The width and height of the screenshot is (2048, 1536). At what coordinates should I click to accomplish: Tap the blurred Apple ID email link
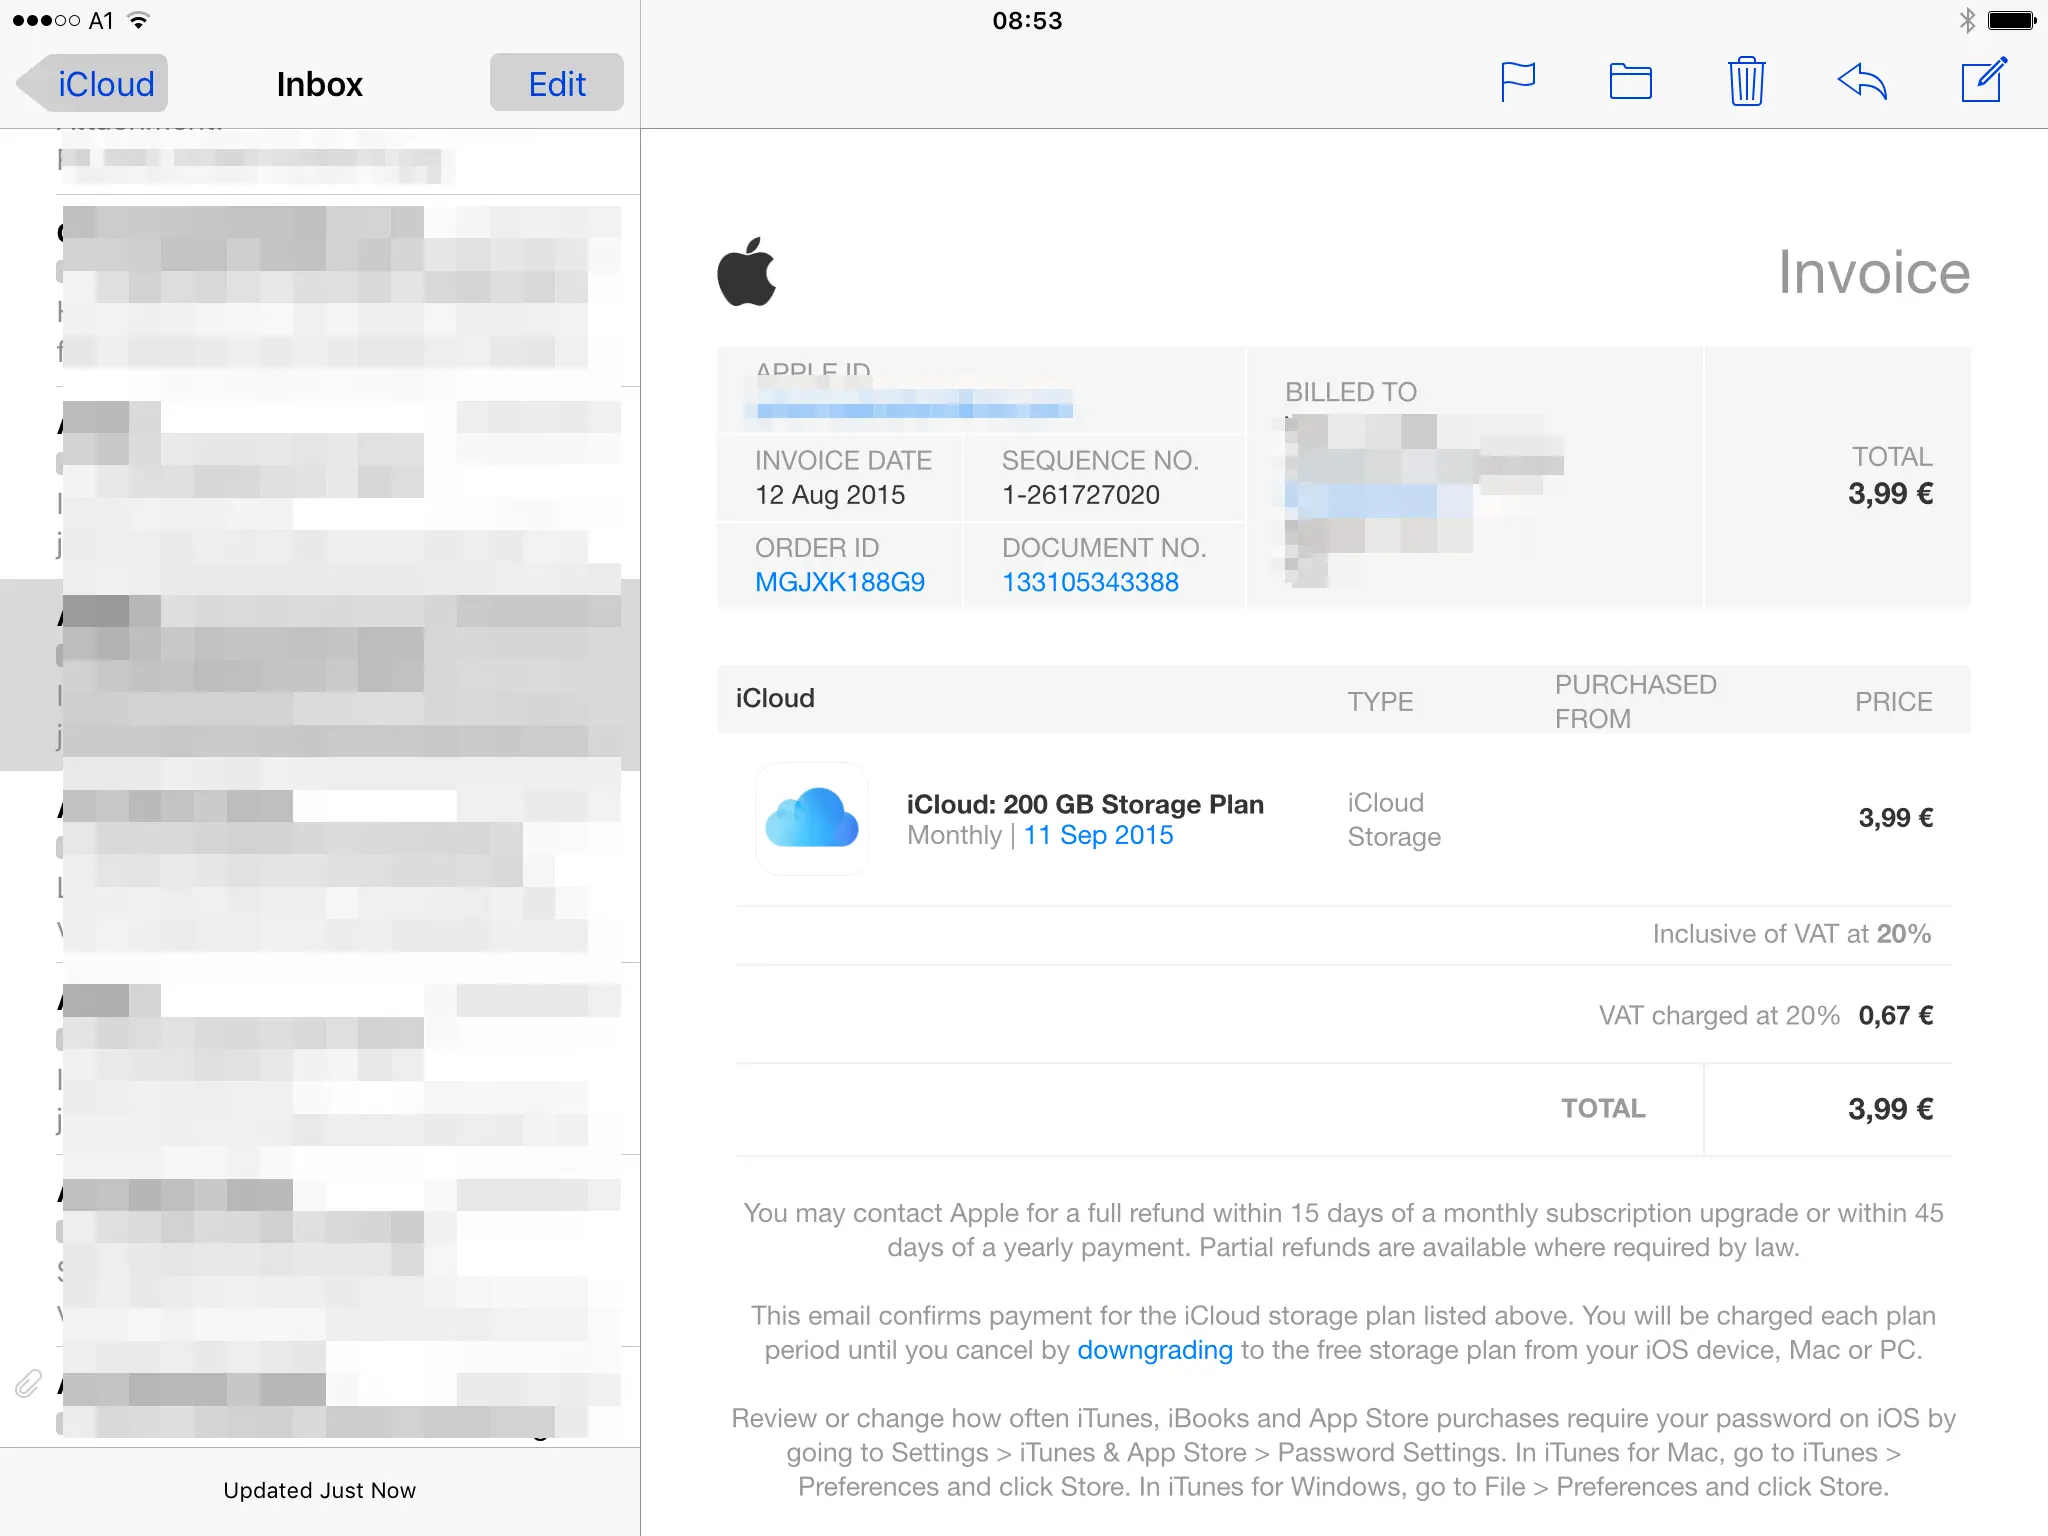(x=914, y=407)
